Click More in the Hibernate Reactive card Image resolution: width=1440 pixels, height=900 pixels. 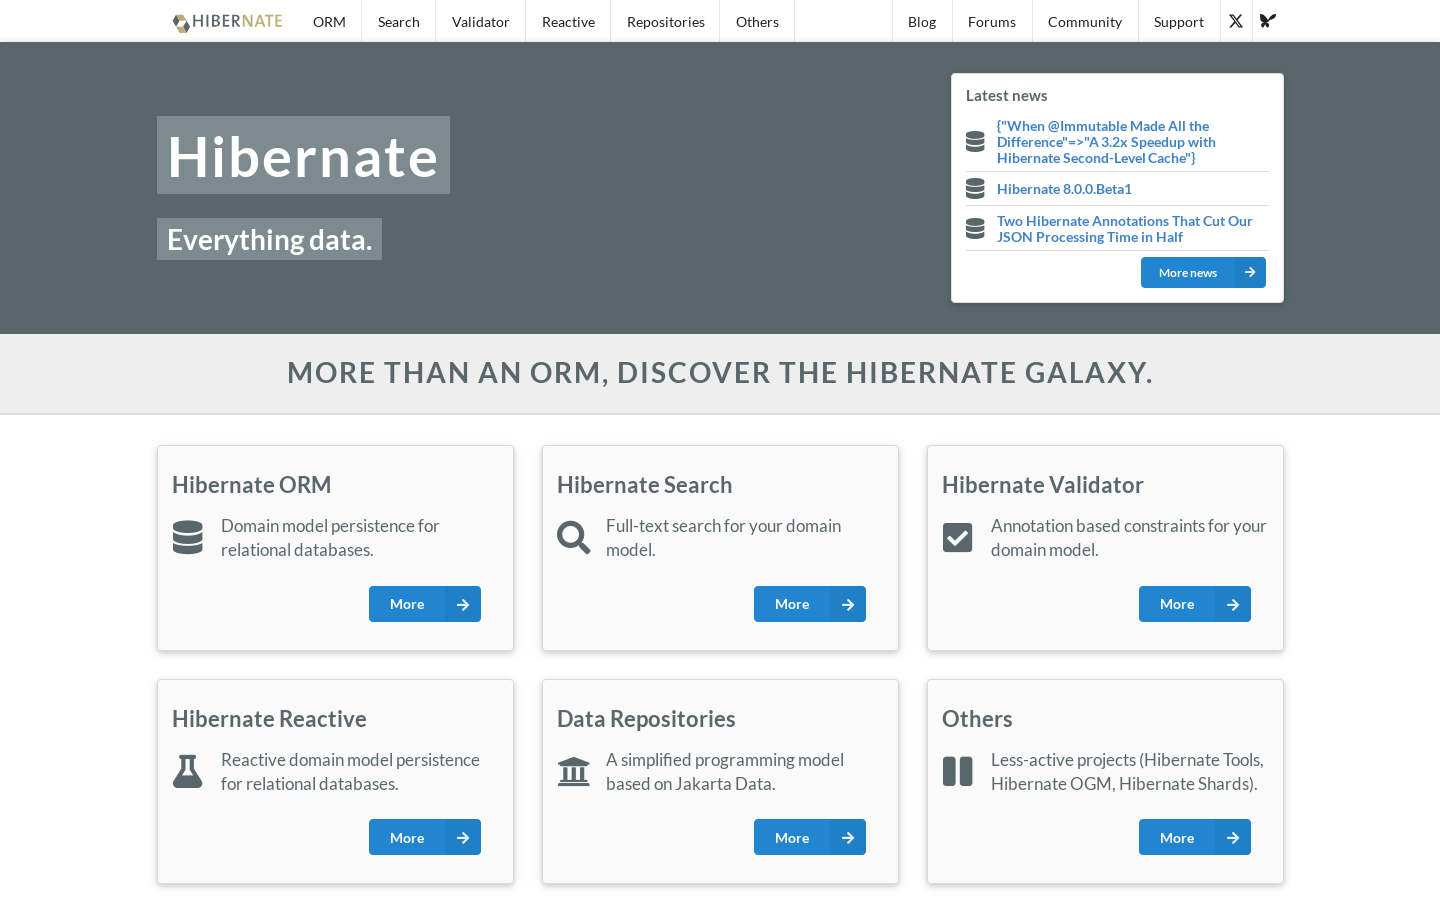pos(425,837)
